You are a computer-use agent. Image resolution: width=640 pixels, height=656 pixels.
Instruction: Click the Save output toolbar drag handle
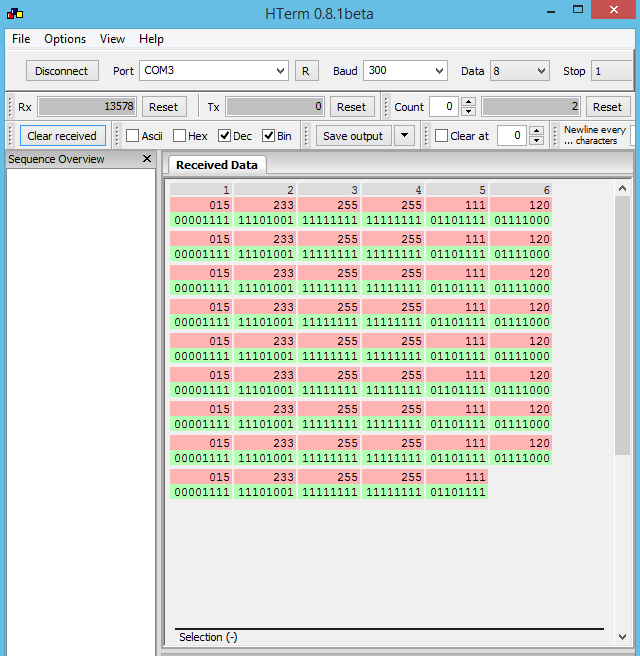click(x=306, y=136)
